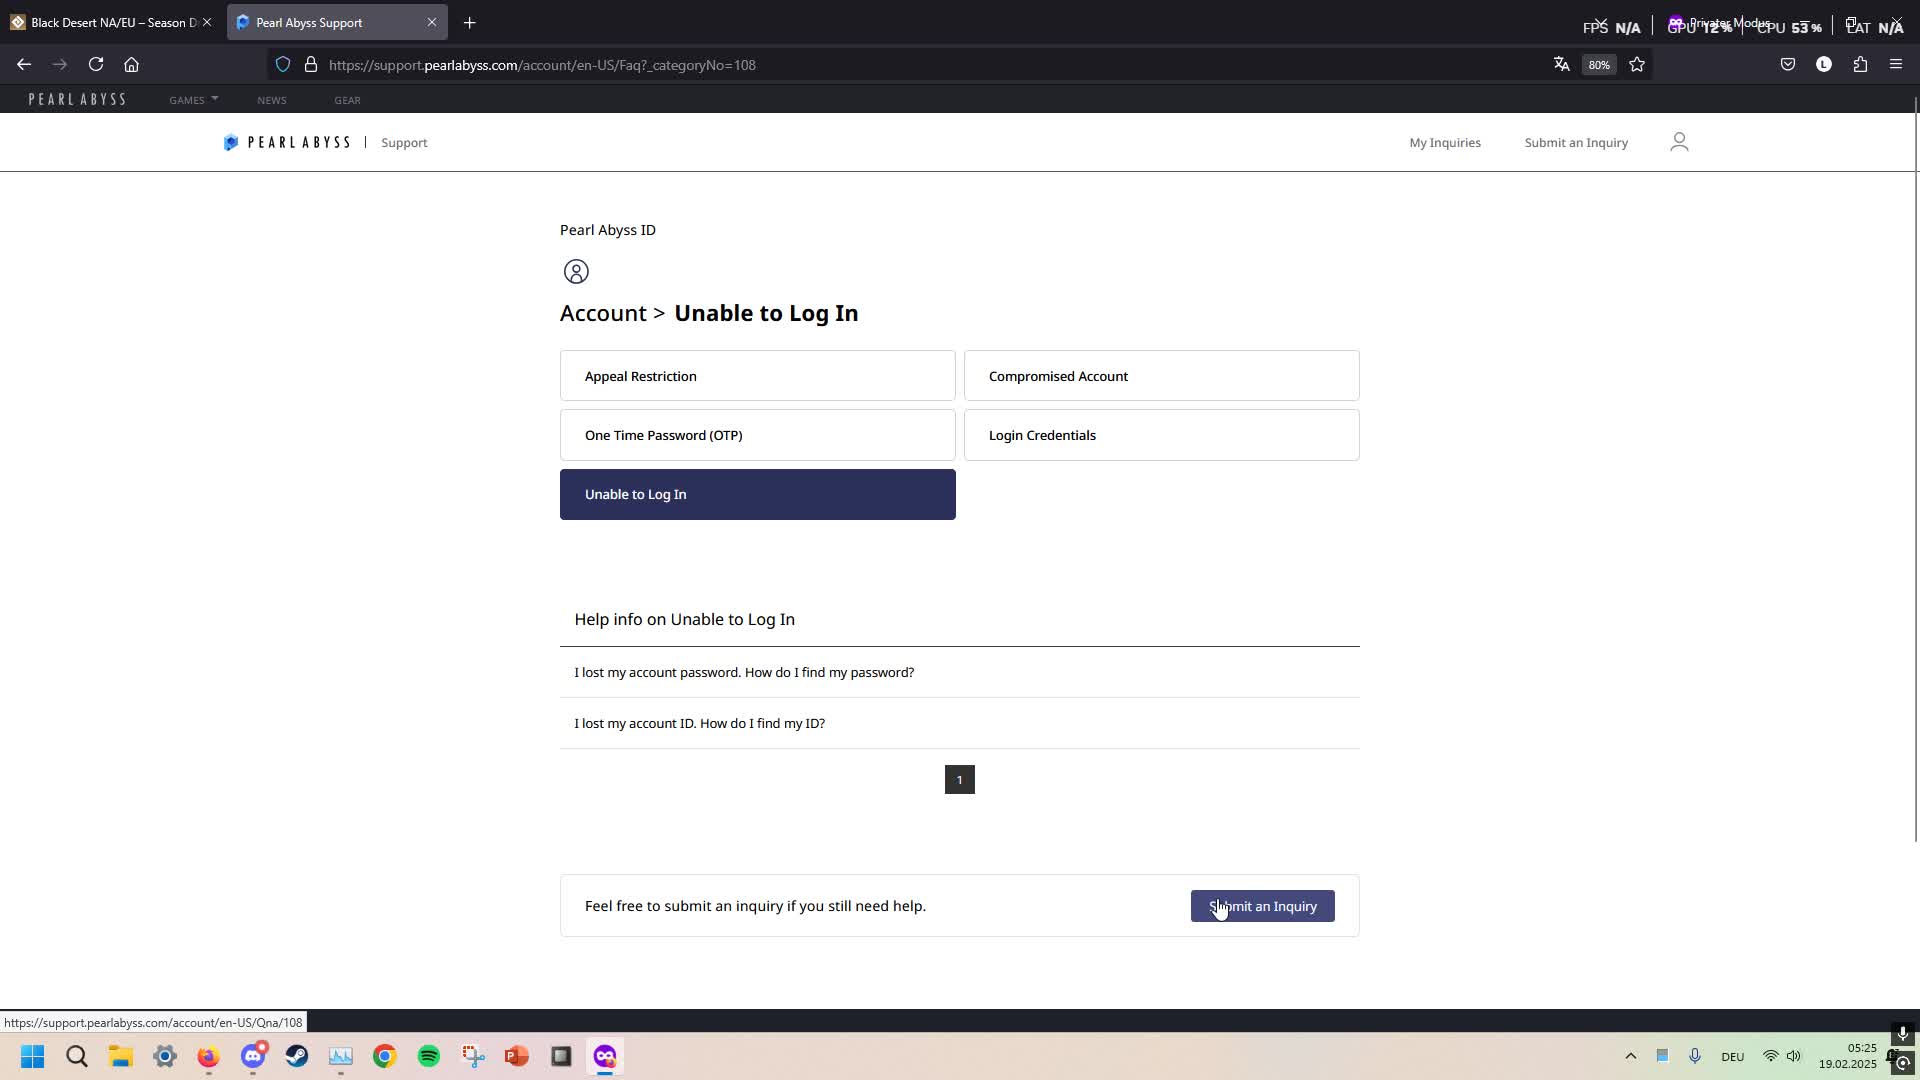Open the Firefox hamburger menu

pyautogui.click(x=1896, y=64)
